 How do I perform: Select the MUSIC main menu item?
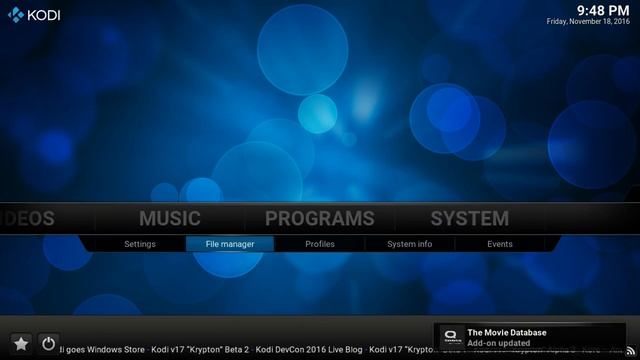tap(170, 218)
